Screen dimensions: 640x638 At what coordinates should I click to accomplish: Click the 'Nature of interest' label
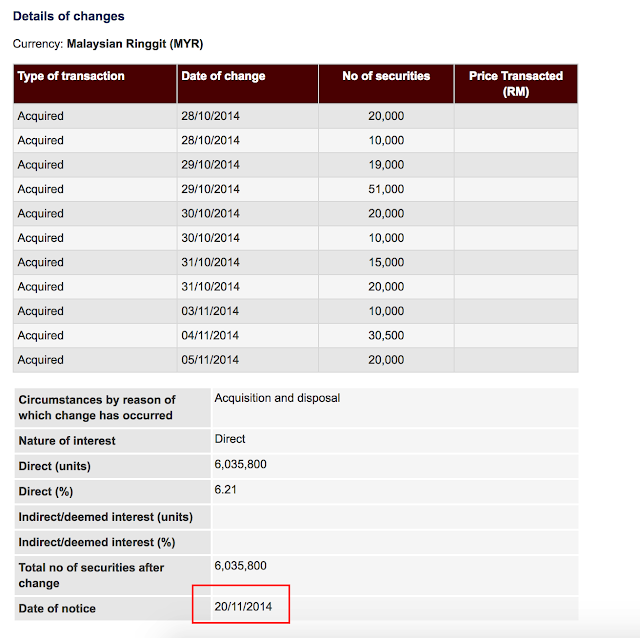67,440
